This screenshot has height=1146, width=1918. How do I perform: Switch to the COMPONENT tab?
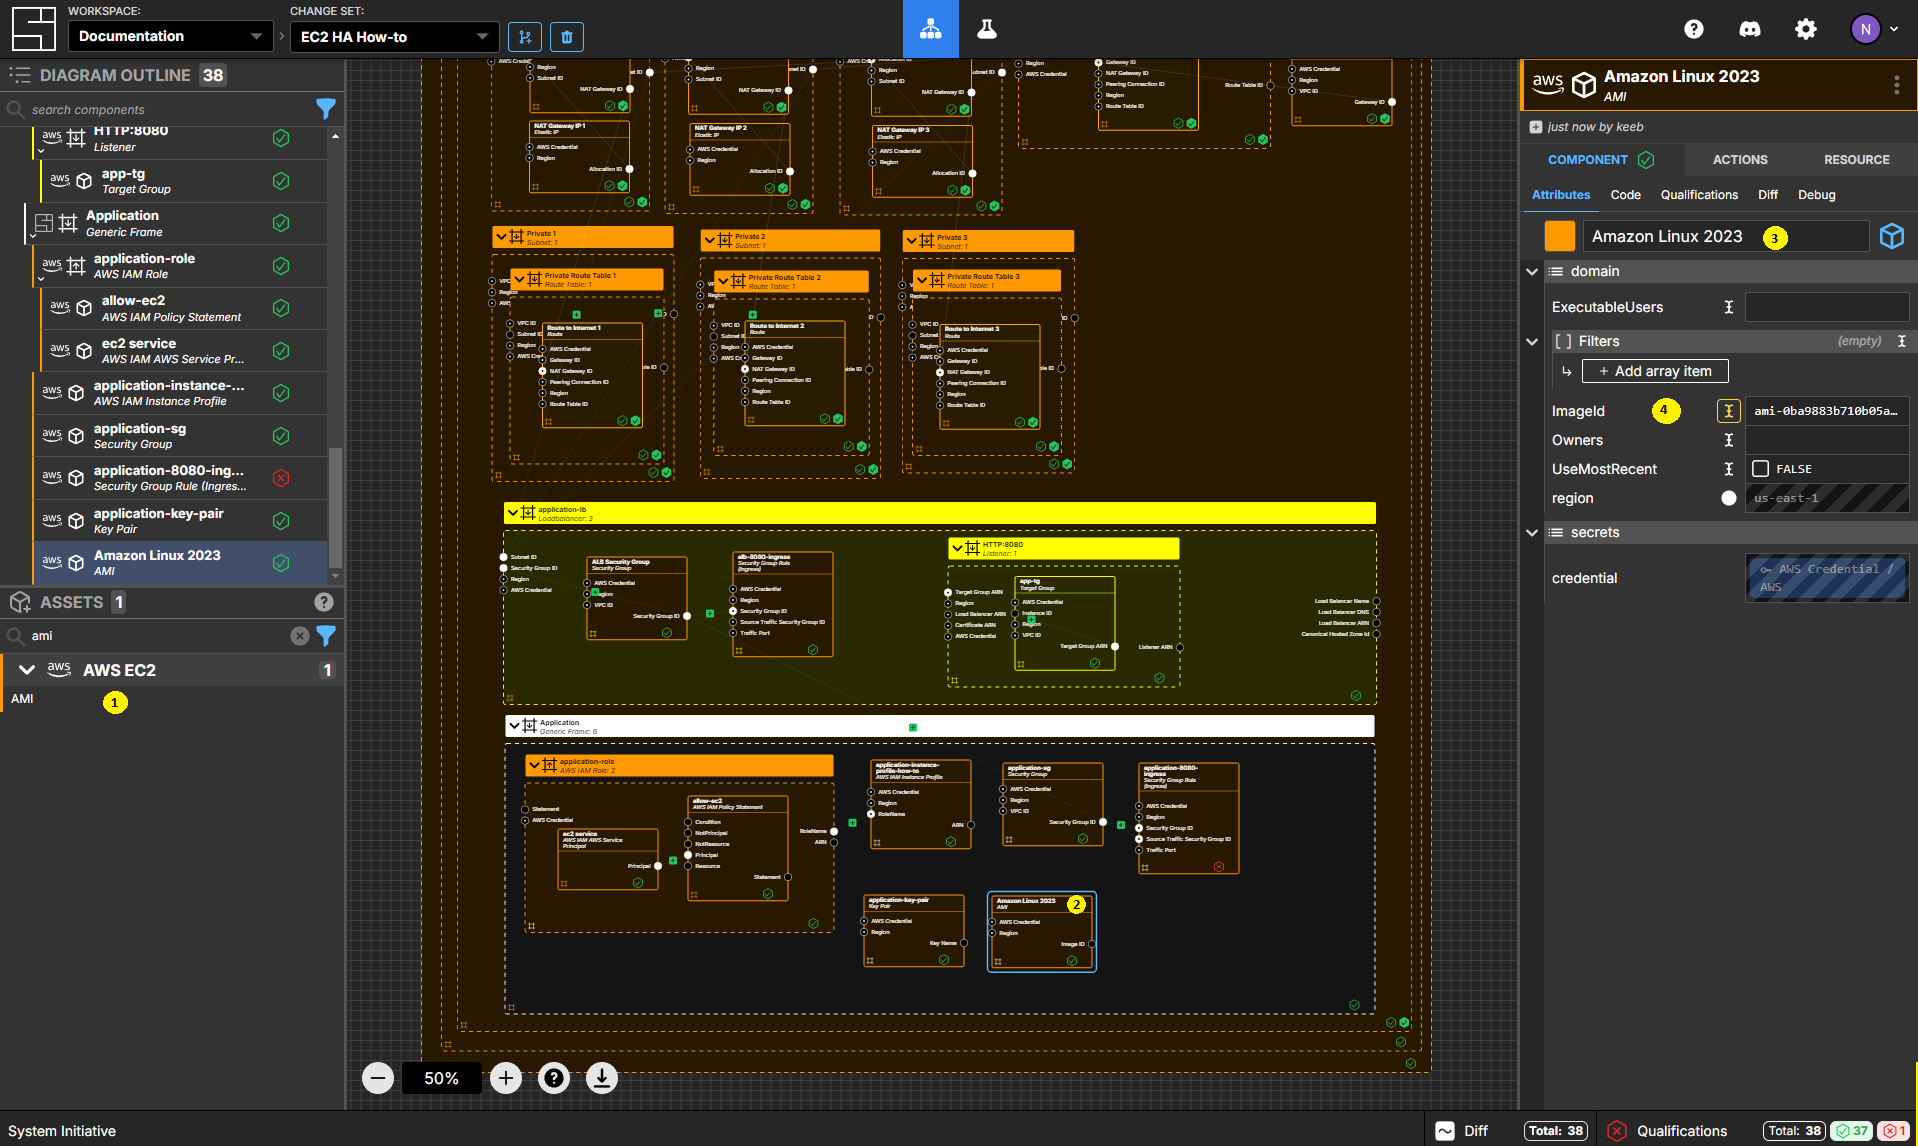coord(1601,160)
